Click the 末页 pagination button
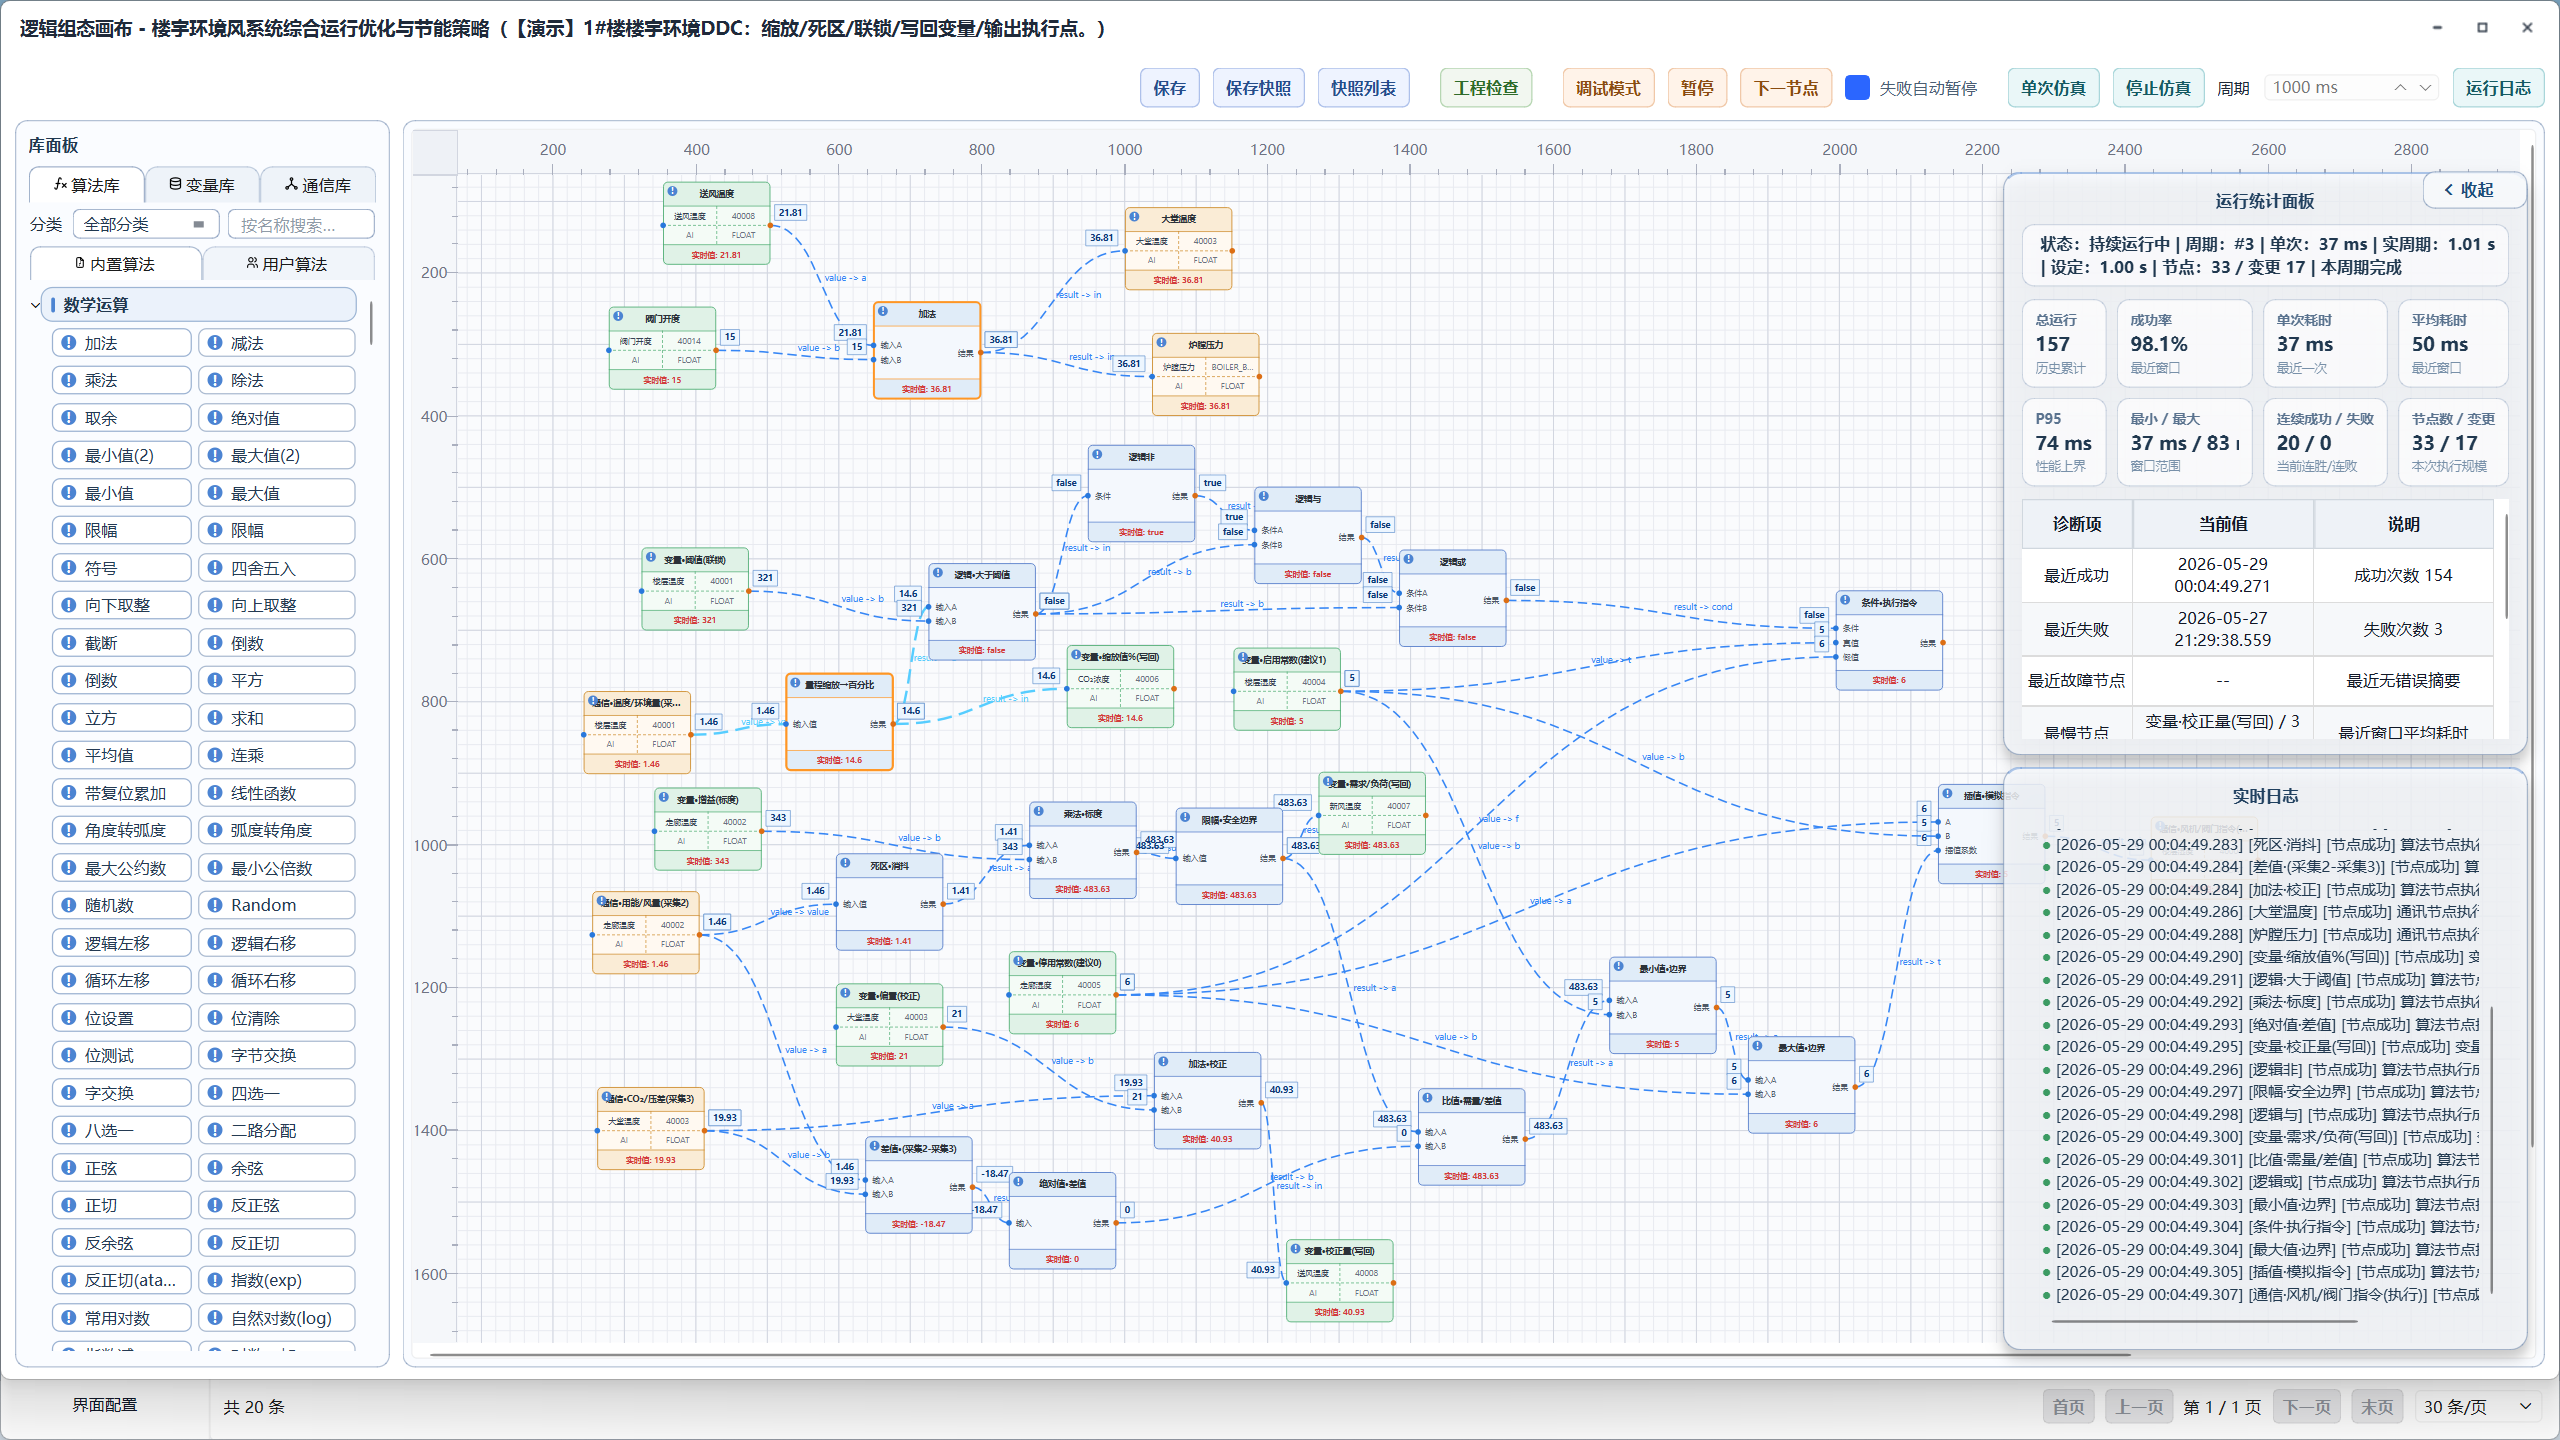The height and width of the screenshot is (1440, 2560). tap(2377, 1407)
